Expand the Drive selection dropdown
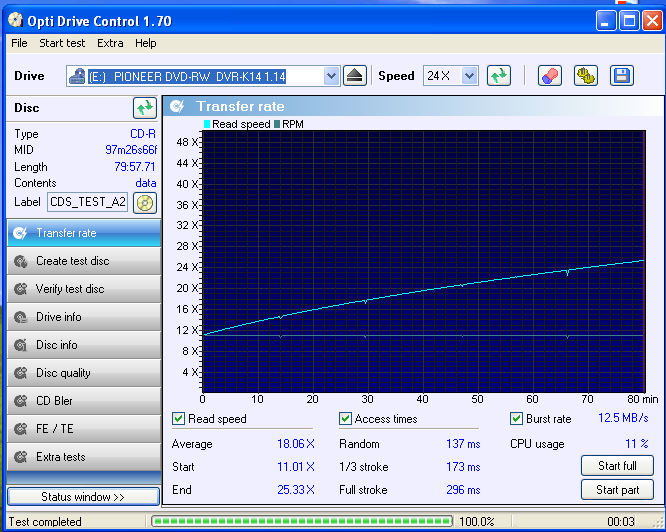 tap(331, 76)
